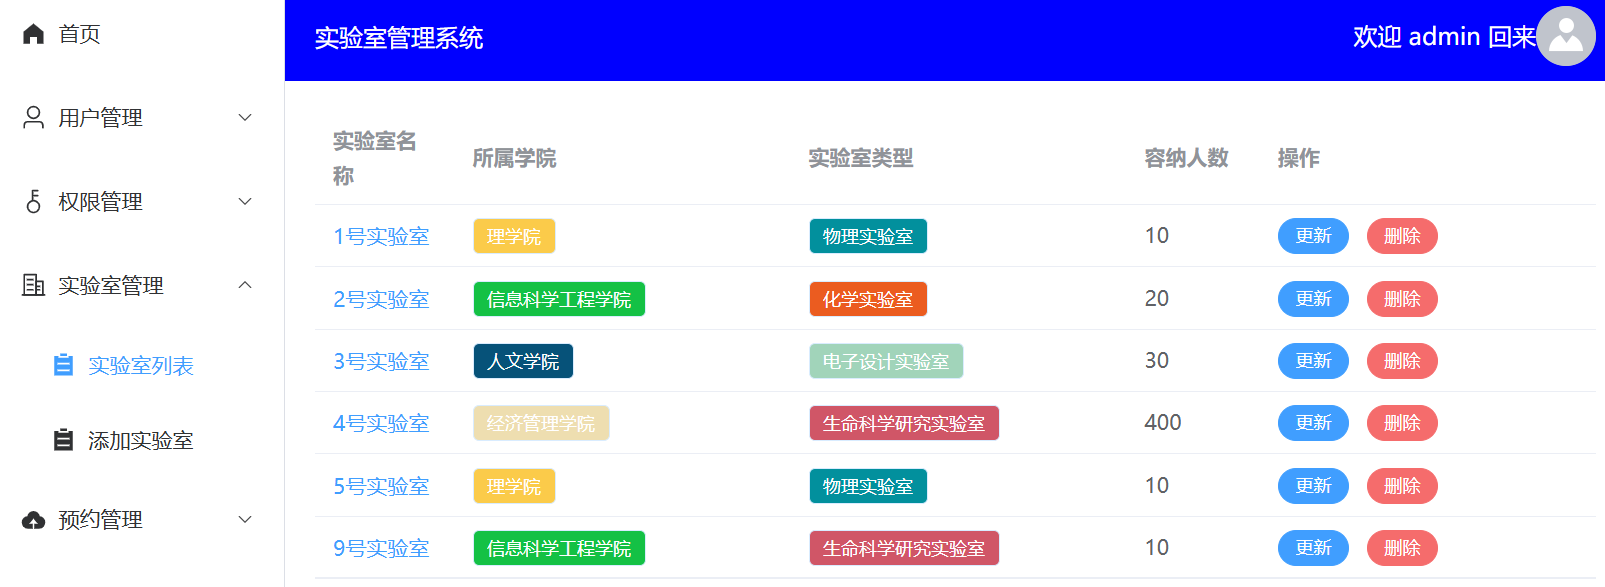Screen dimensions: 1605x587
Task: Click the home icon in sidebar
Action: pos(33,34)
